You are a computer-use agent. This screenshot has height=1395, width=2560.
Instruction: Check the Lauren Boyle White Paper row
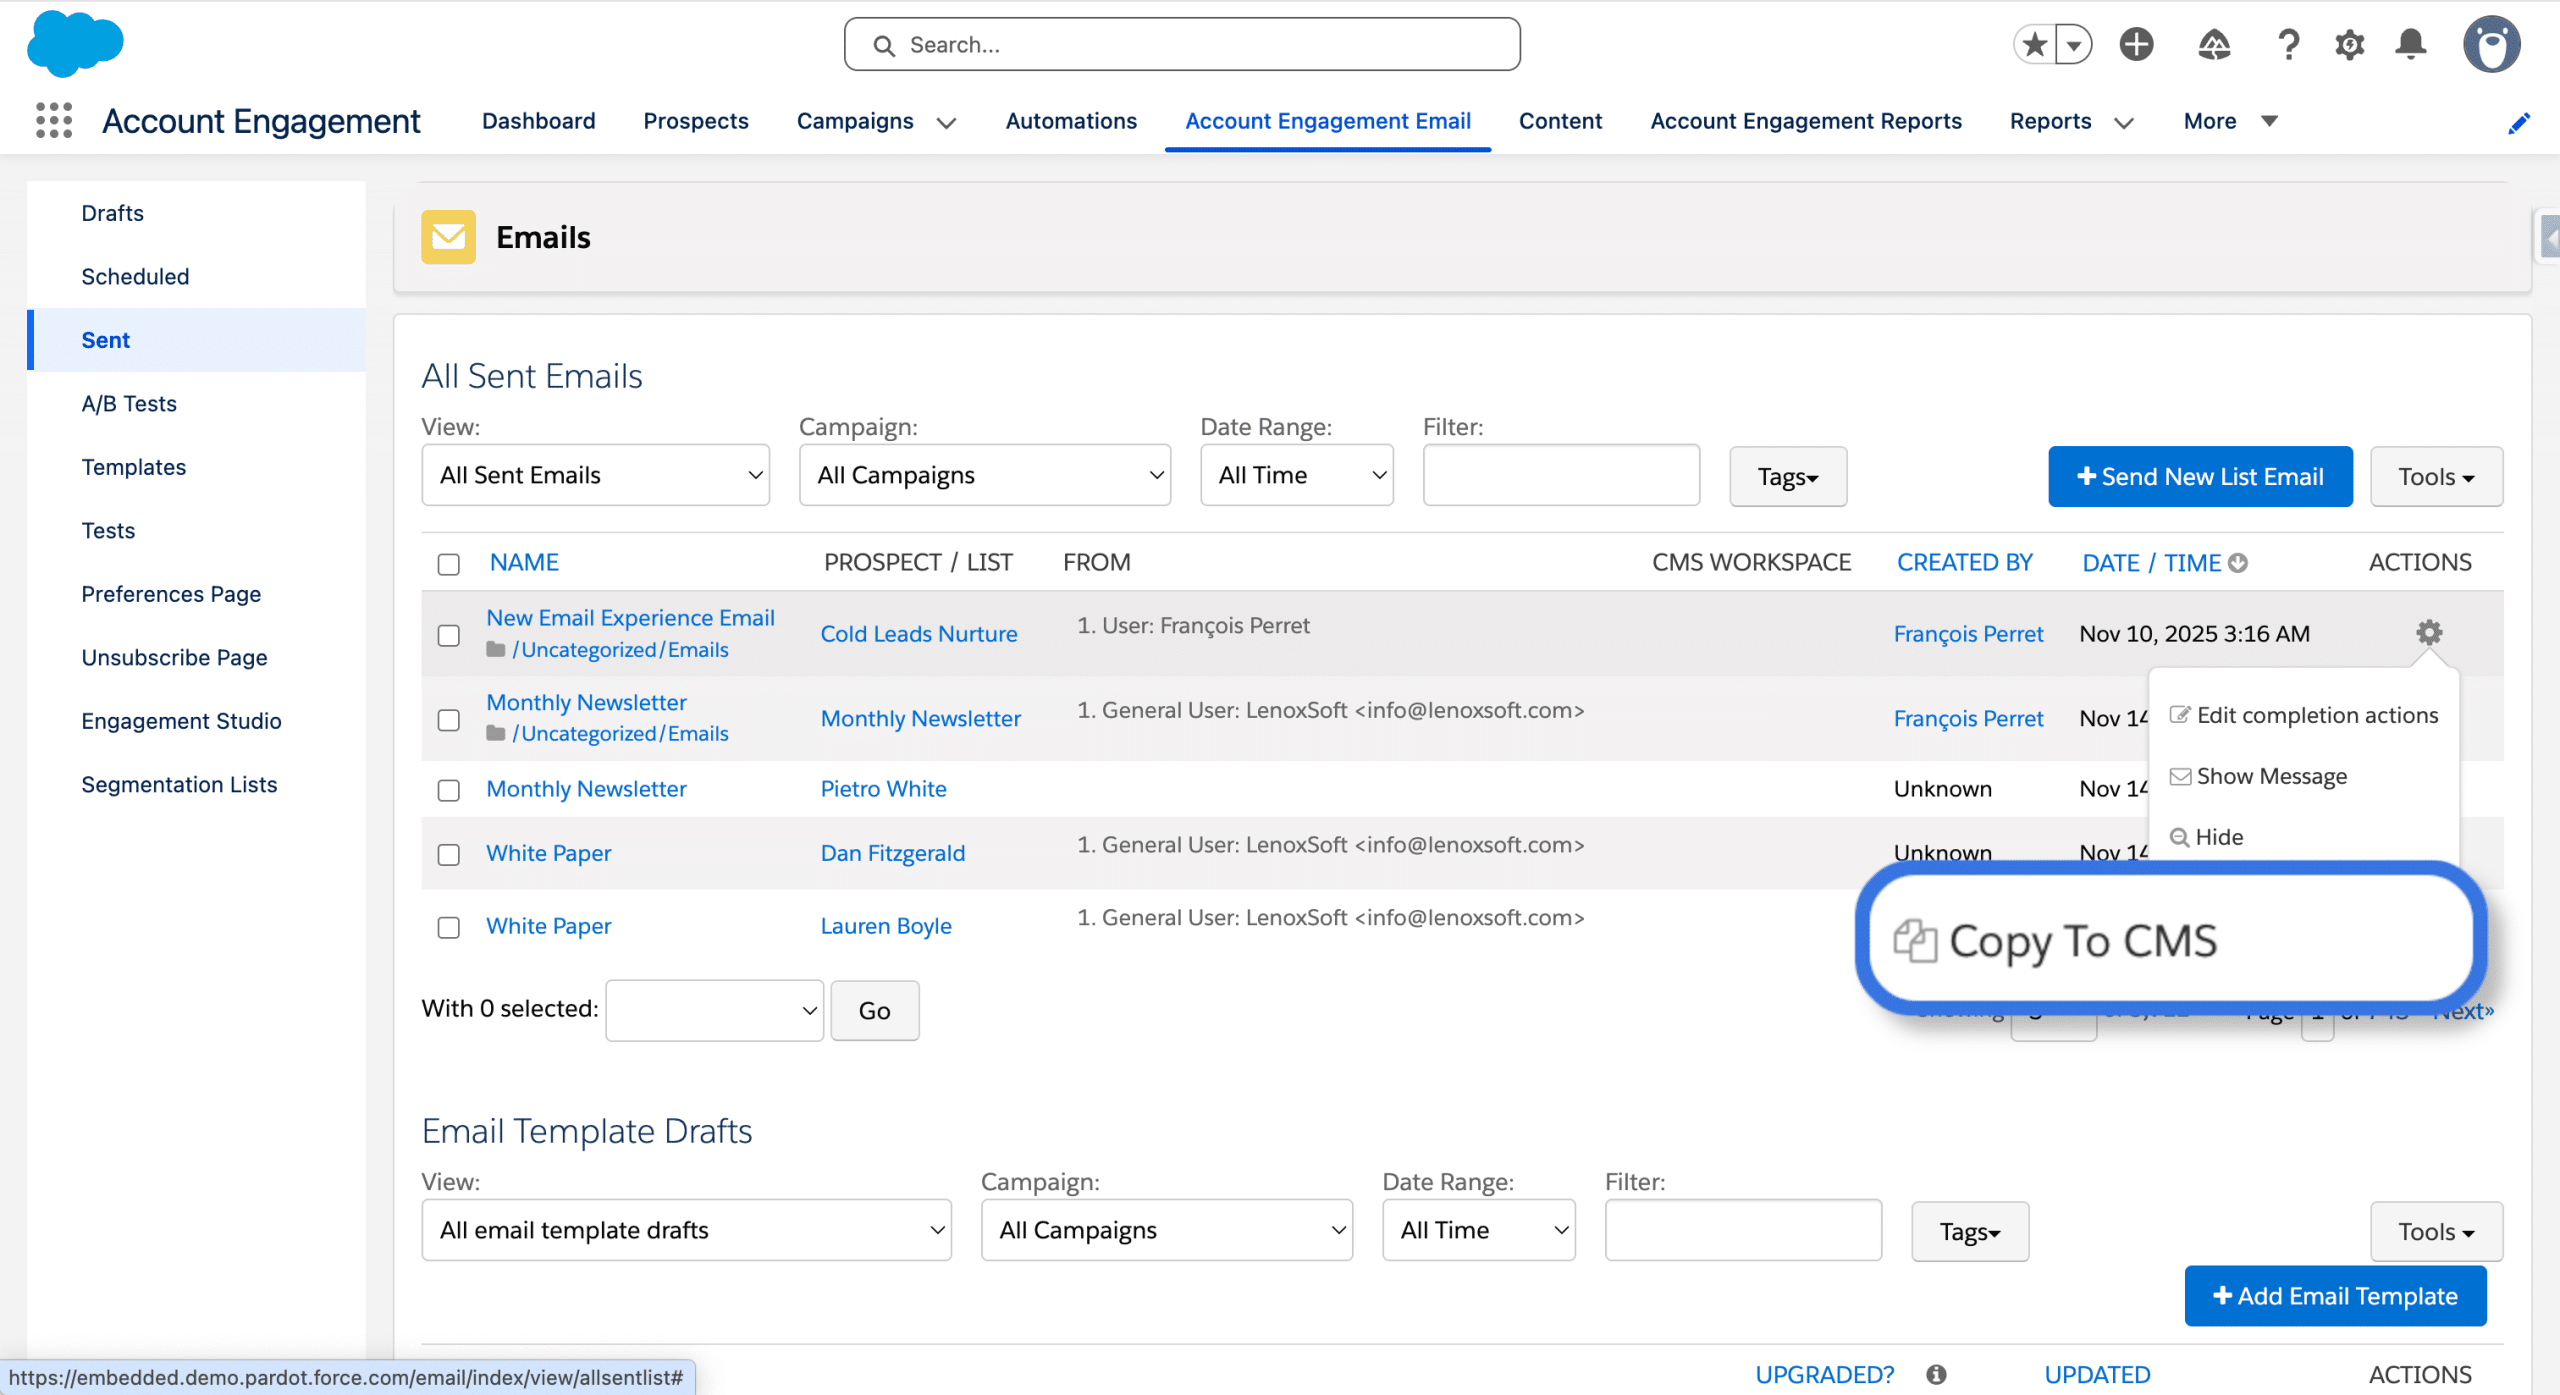coord(449,927)
